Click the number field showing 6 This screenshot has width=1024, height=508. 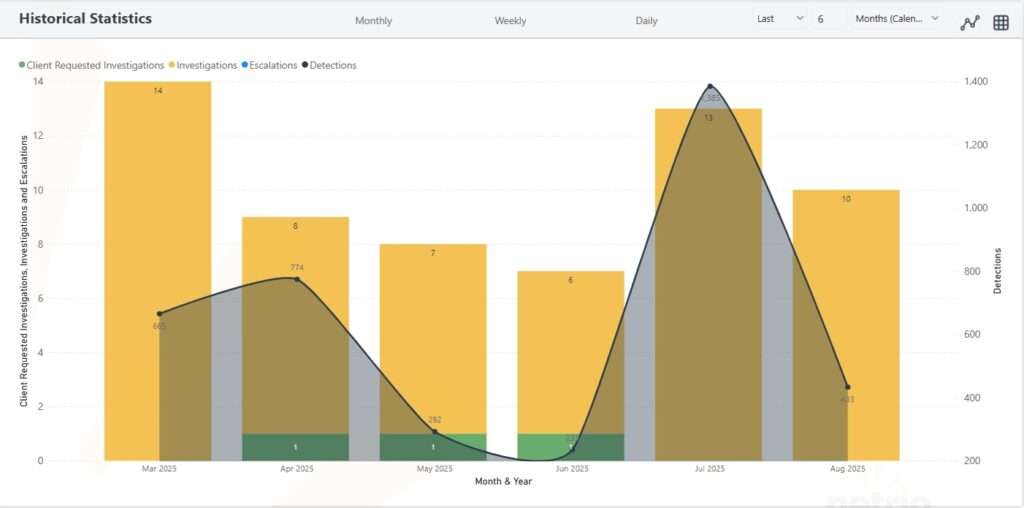pos(829,18)
